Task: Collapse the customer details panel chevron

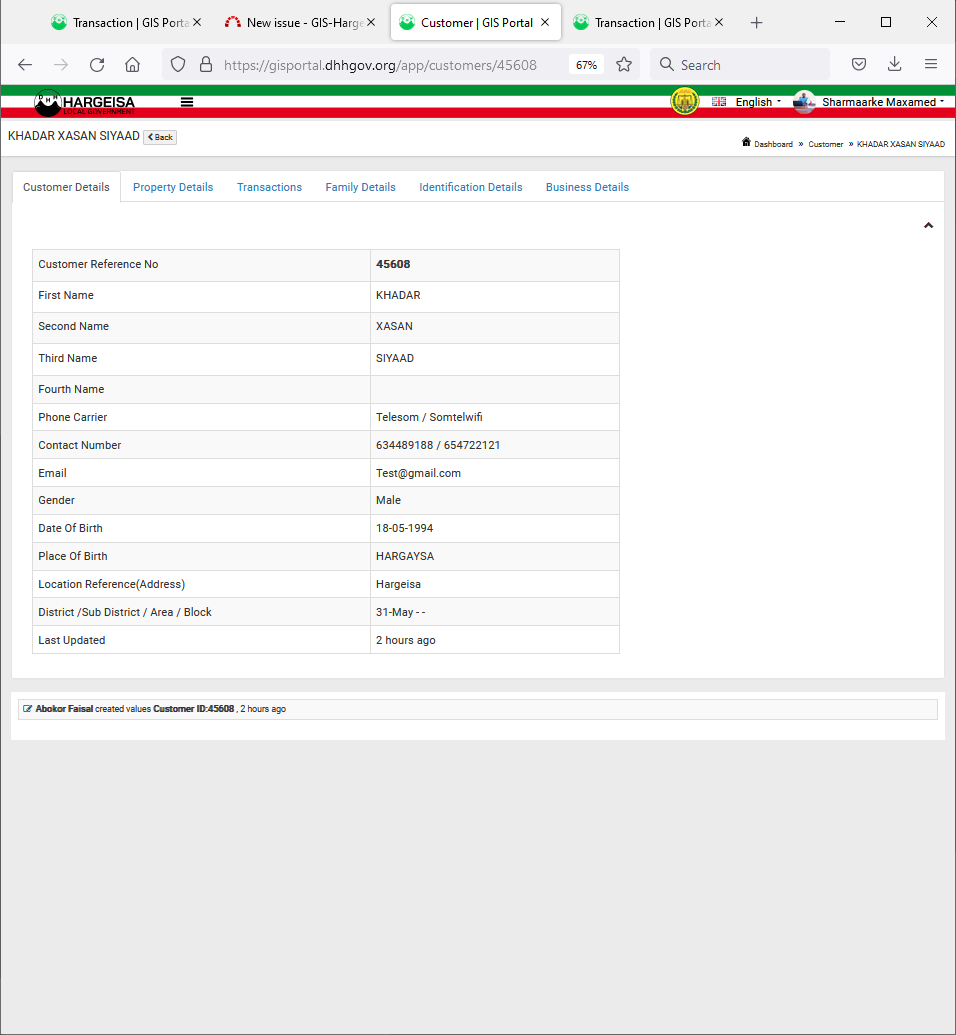Action: (928, 226)
